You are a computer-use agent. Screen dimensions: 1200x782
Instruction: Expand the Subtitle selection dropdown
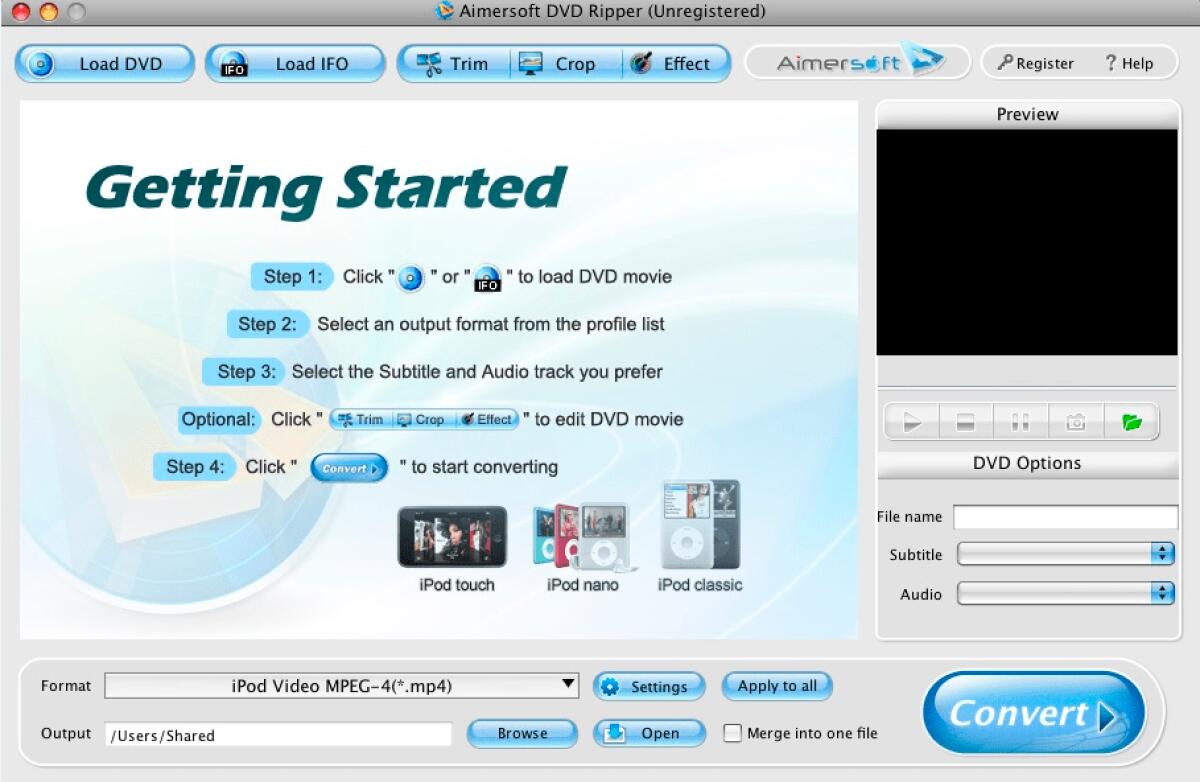coord(1161,553)
